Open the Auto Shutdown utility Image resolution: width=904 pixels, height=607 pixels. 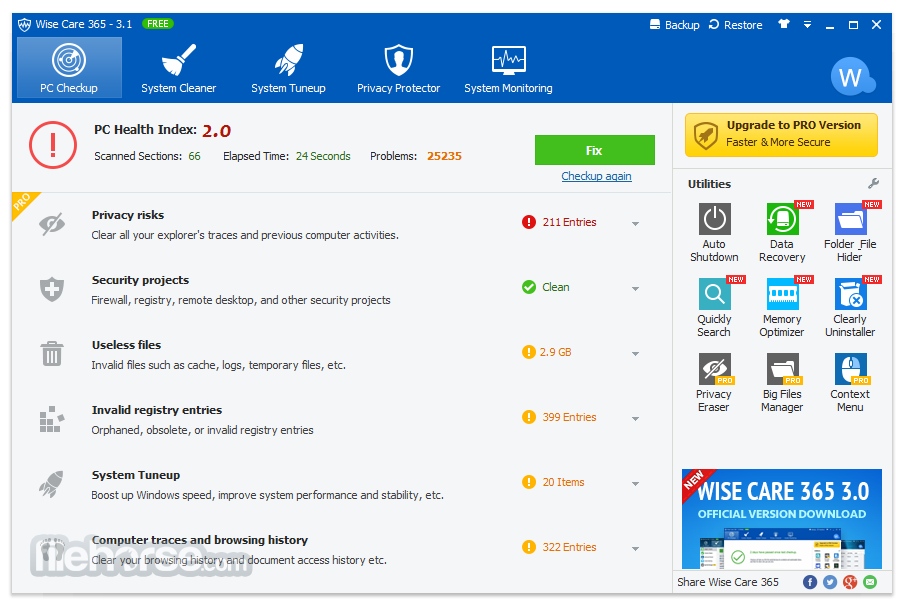[x=714, y=232]
